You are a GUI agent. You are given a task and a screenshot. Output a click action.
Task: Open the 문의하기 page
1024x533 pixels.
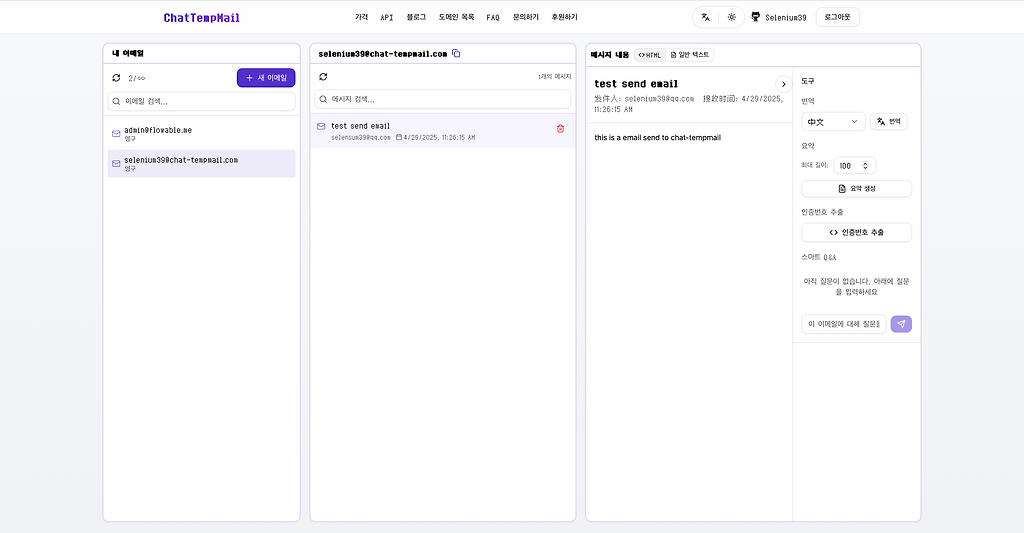526,17
